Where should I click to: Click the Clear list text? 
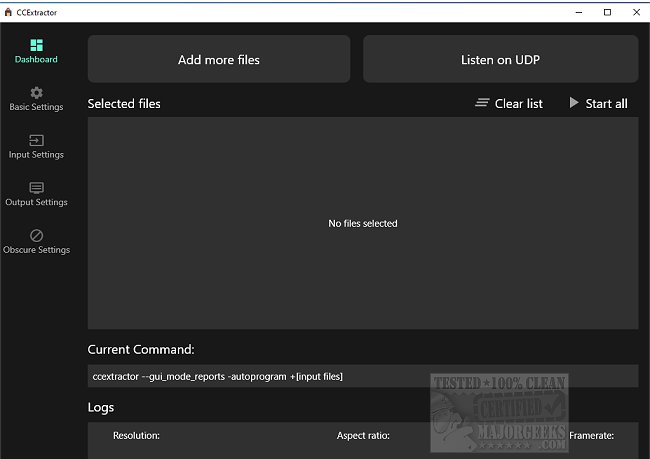pyautogui.click(x=519, y=104)
